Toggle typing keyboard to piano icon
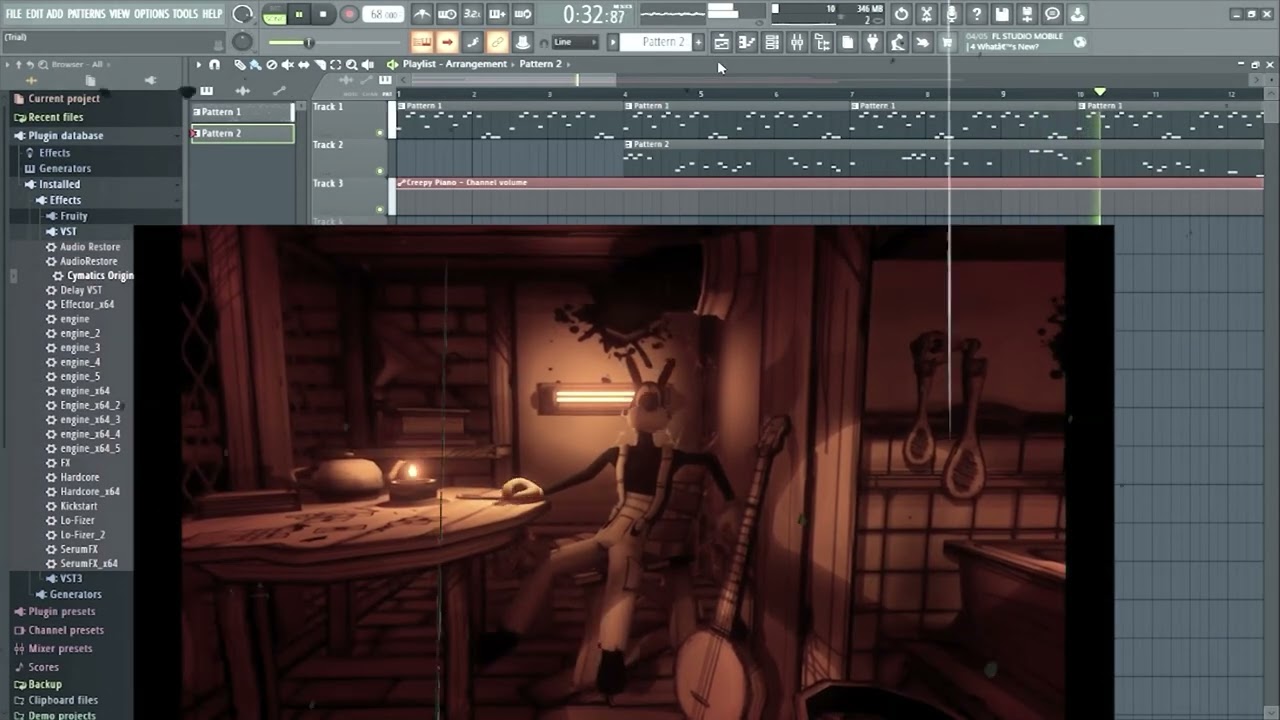 pos(422,42)
